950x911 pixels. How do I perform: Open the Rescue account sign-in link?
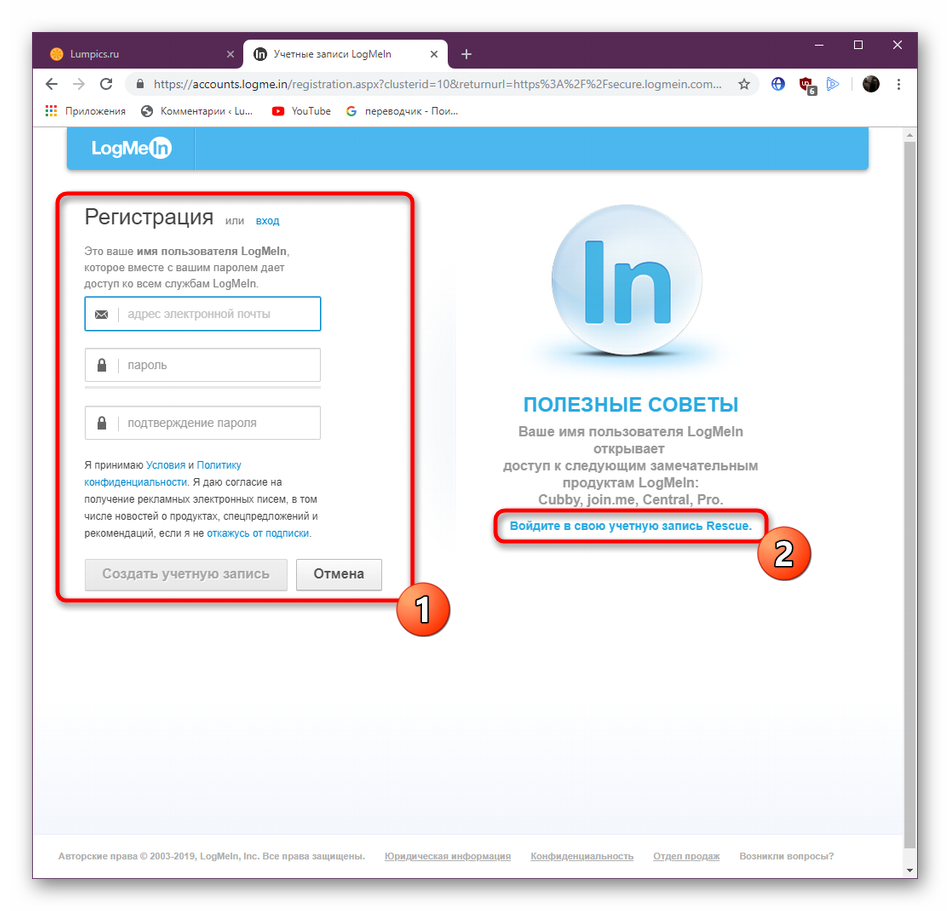point(630,526)
